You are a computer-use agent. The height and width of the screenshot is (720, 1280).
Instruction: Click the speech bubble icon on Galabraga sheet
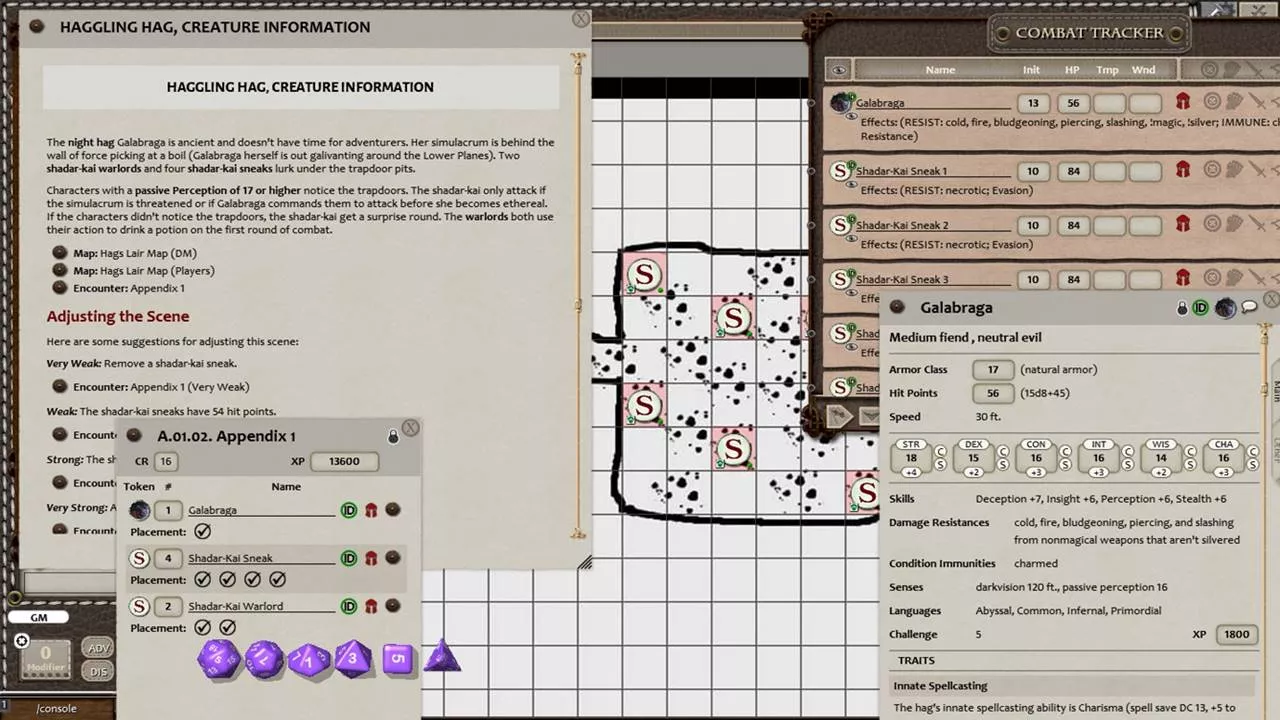1249,308
